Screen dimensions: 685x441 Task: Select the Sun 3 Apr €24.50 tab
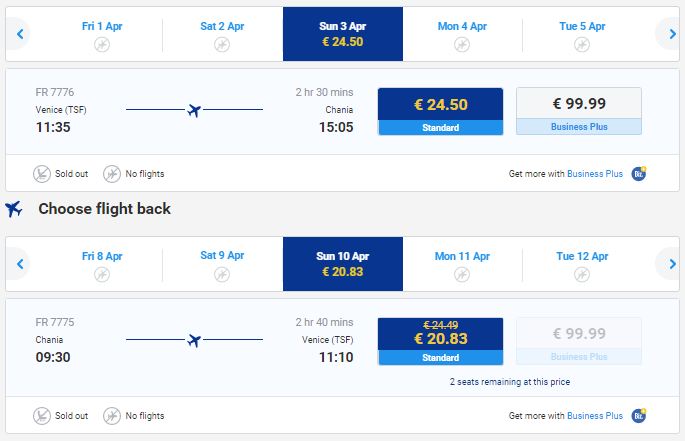(342, 34)
